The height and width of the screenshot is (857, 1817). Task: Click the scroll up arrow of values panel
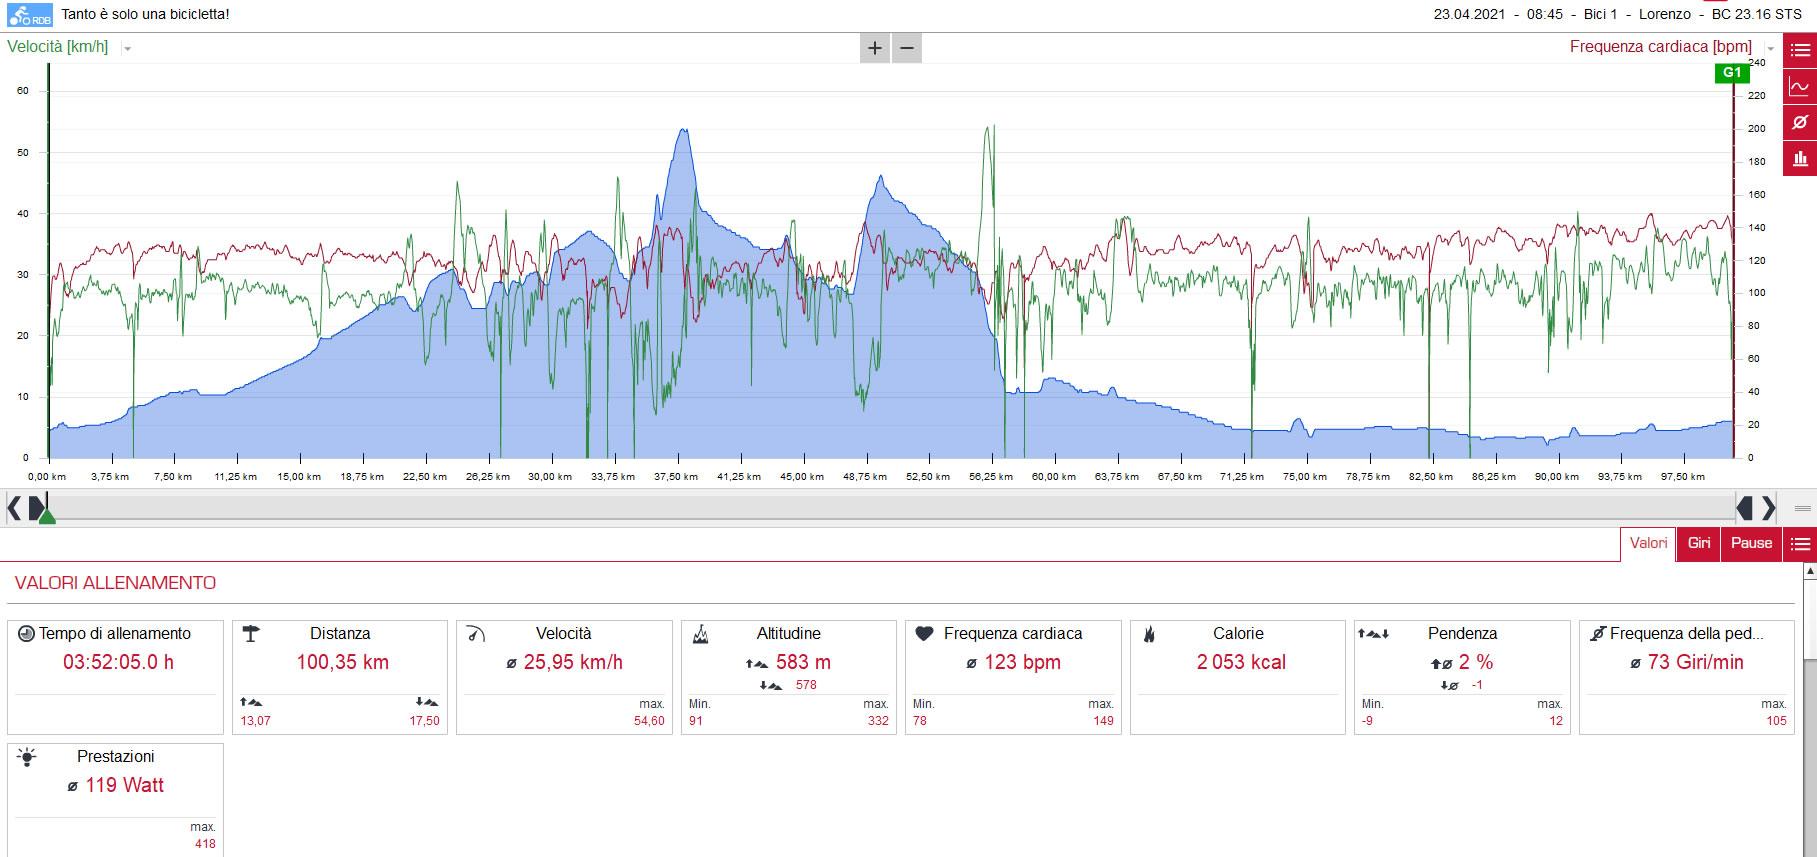click(x=1810, y=571)
